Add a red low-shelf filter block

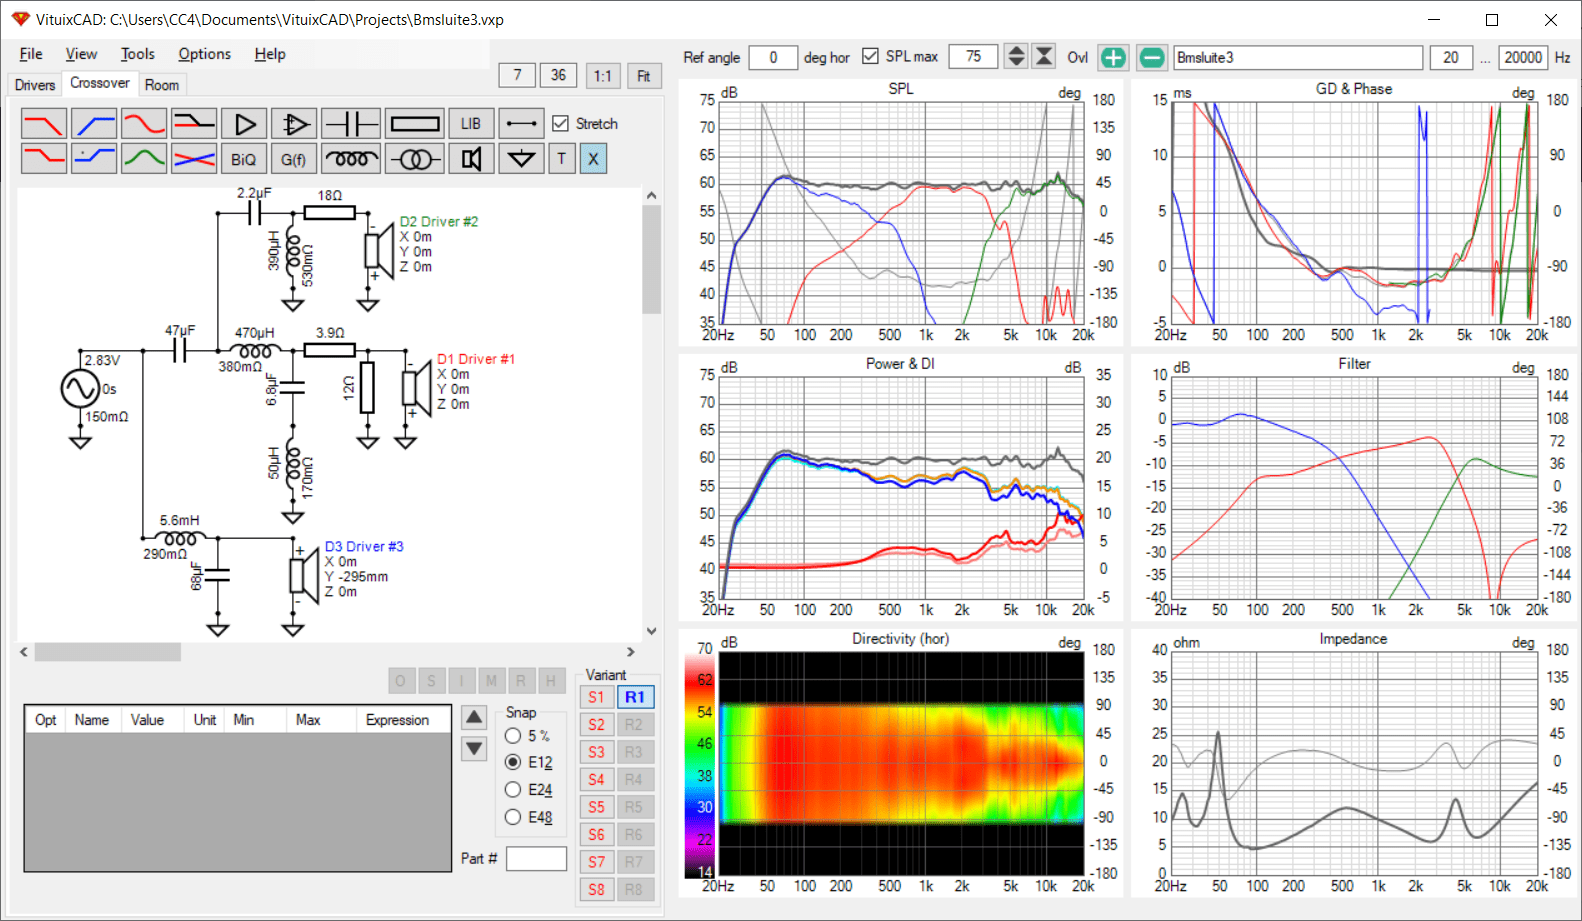point(44,158)
